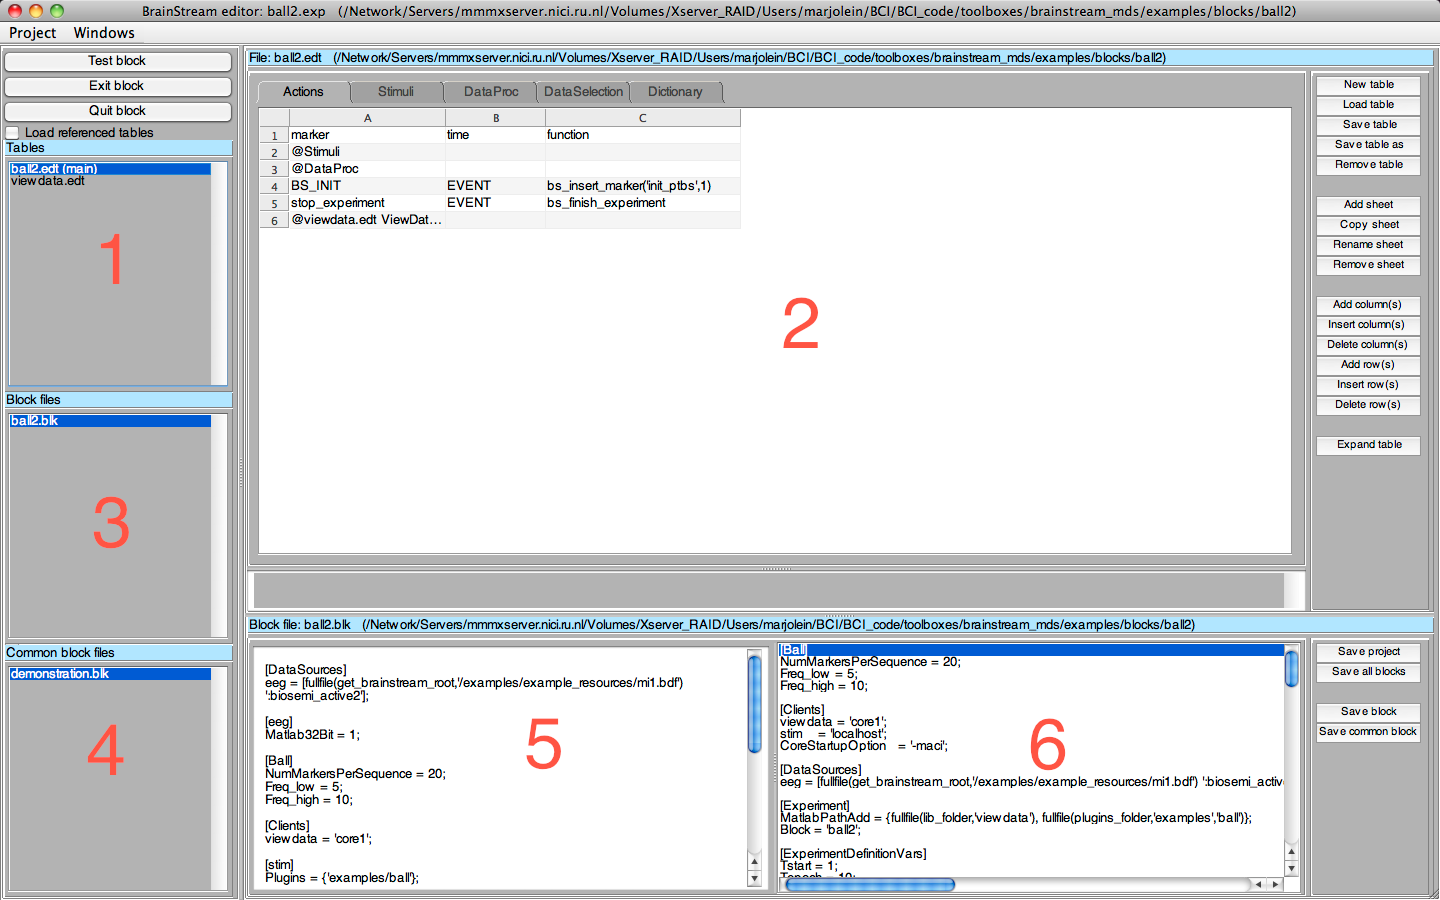The height and width of the screenshot is (900, 1440).
Task: Select row 4 header in Actions table
Action: (x=274, y=187)
